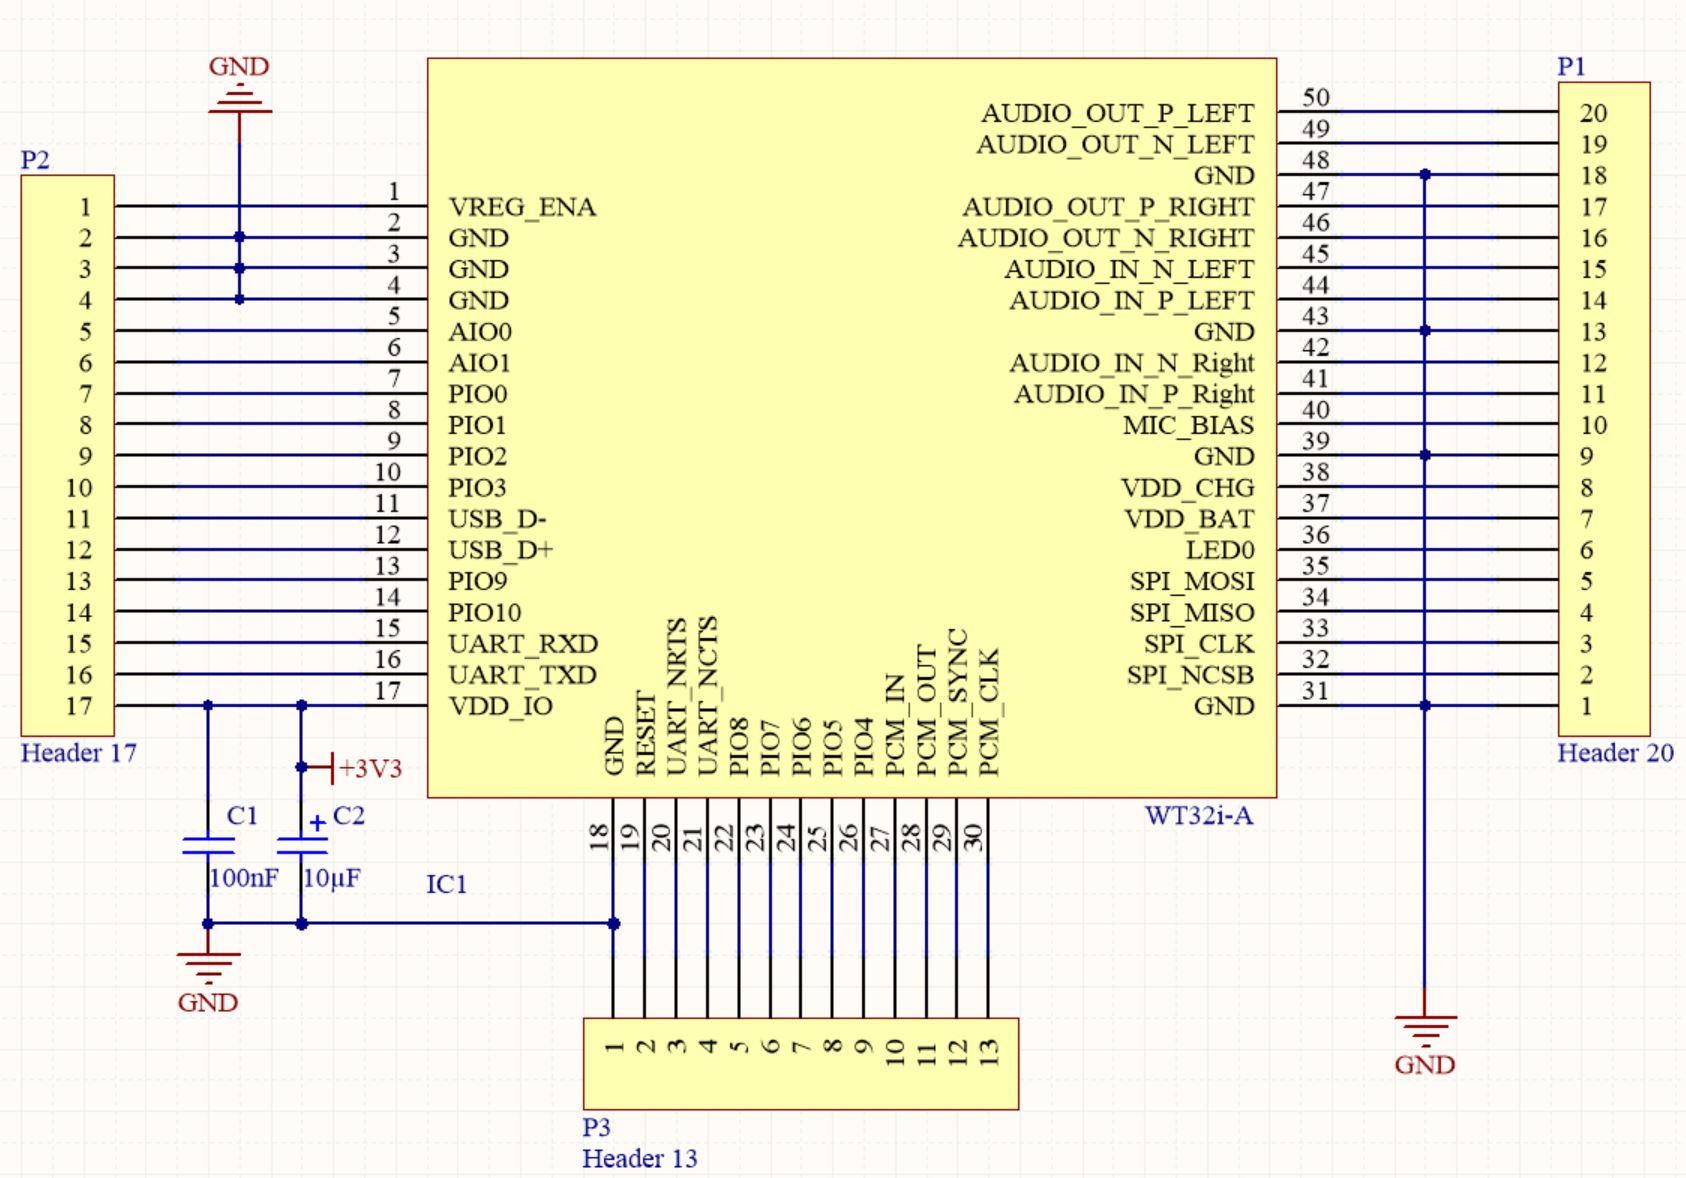Select the P3 Header 13 connector

(801, 1064)
